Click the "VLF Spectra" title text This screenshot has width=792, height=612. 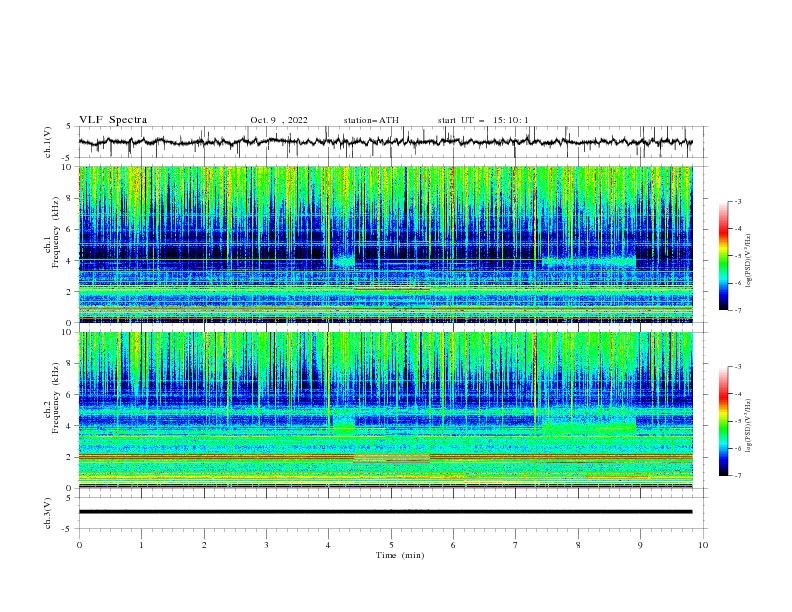coord(113,120)
